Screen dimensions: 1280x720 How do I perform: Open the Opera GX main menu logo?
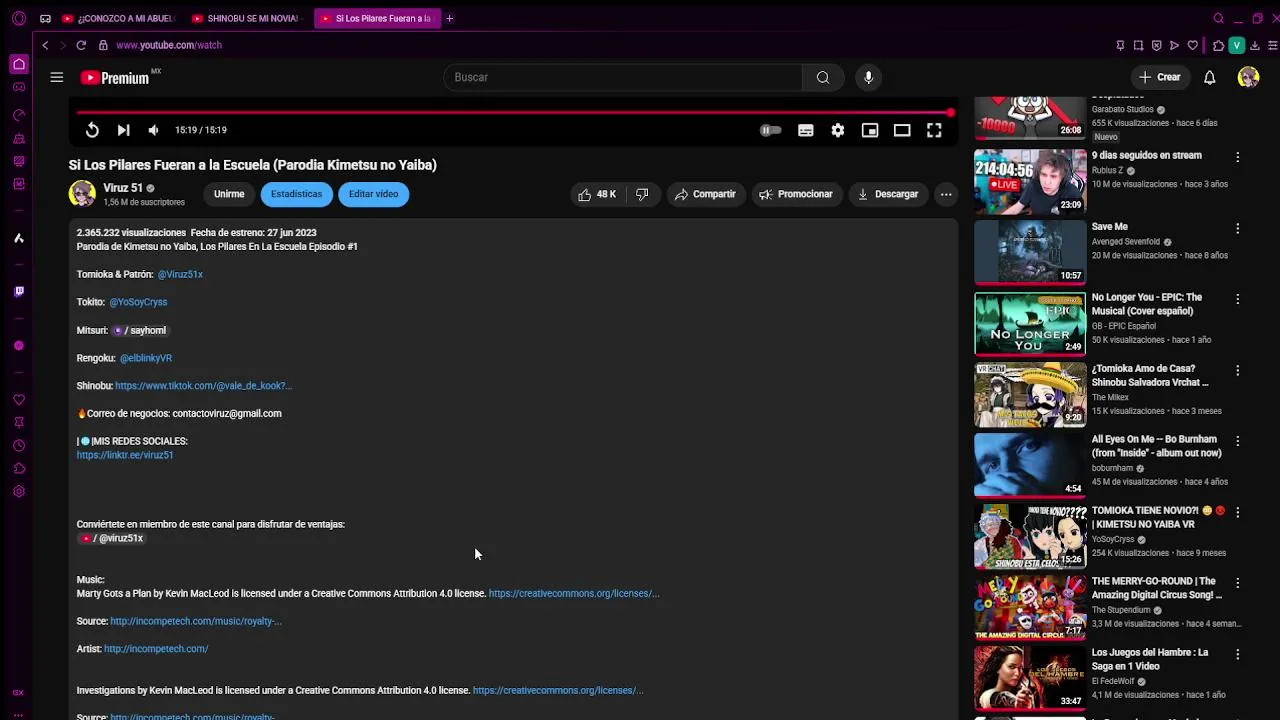coord(19,18)
